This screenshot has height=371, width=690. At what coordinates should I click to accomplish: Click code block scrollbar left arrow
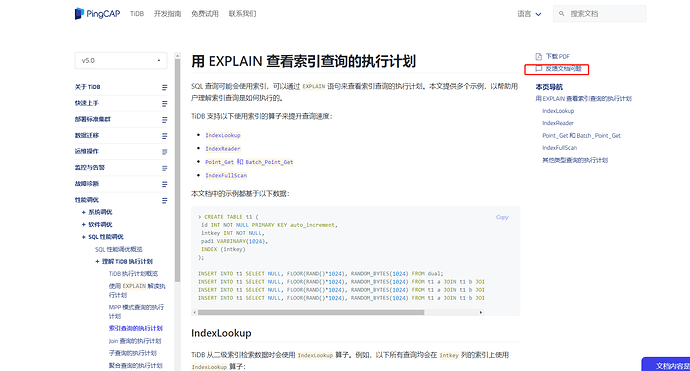[x=194, y=312]
